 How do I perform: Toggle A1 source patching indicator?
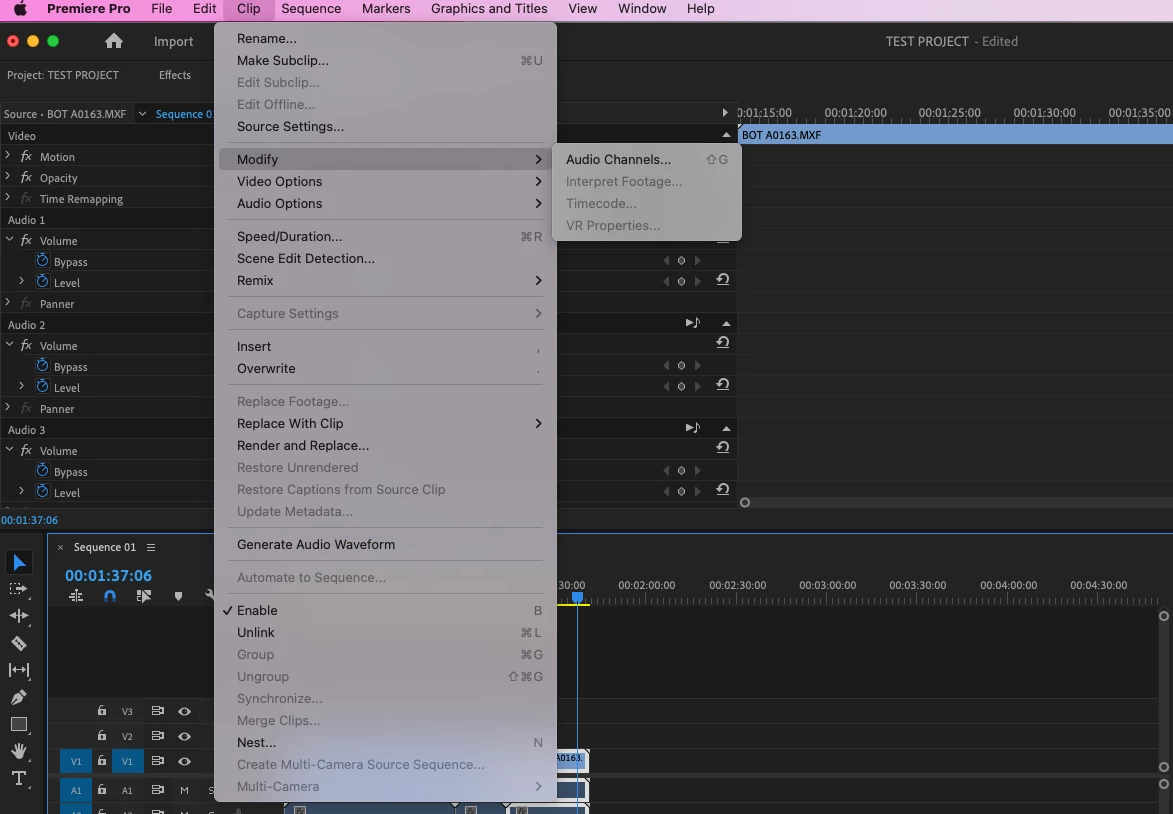point(76,790)
